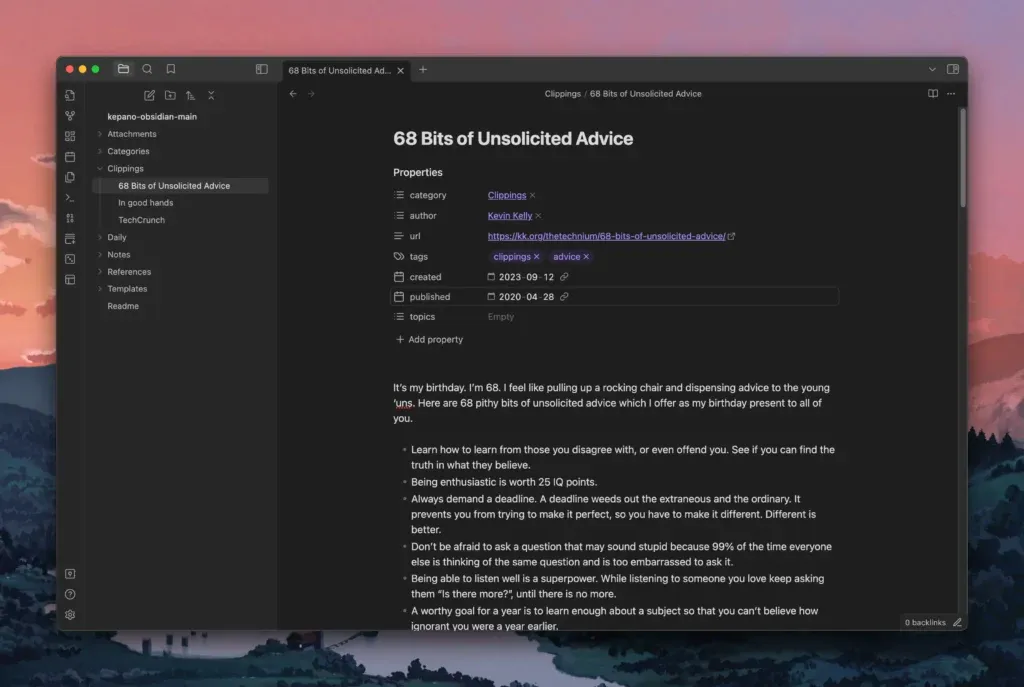Toggle the right sidebar panel
The height and width of the screenshot is (687, 1024).
(x=953, y=69)
